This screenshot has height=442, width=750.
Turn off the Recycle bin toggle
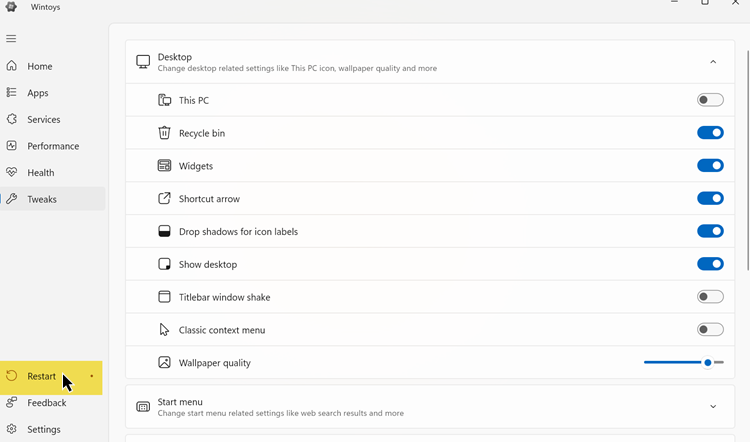coord(710,133)
